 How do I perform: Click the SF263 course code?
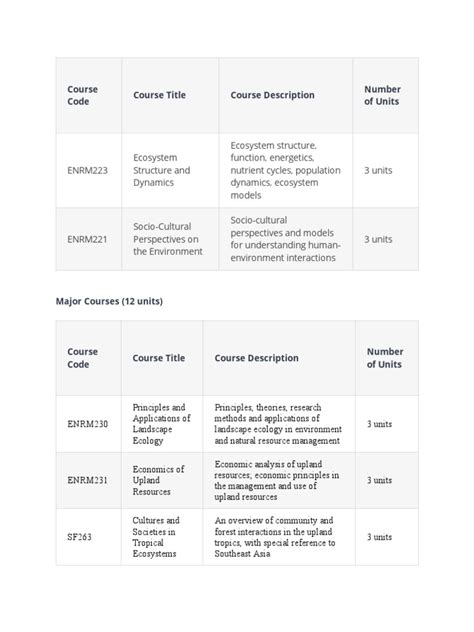click(x=79, y=537)
